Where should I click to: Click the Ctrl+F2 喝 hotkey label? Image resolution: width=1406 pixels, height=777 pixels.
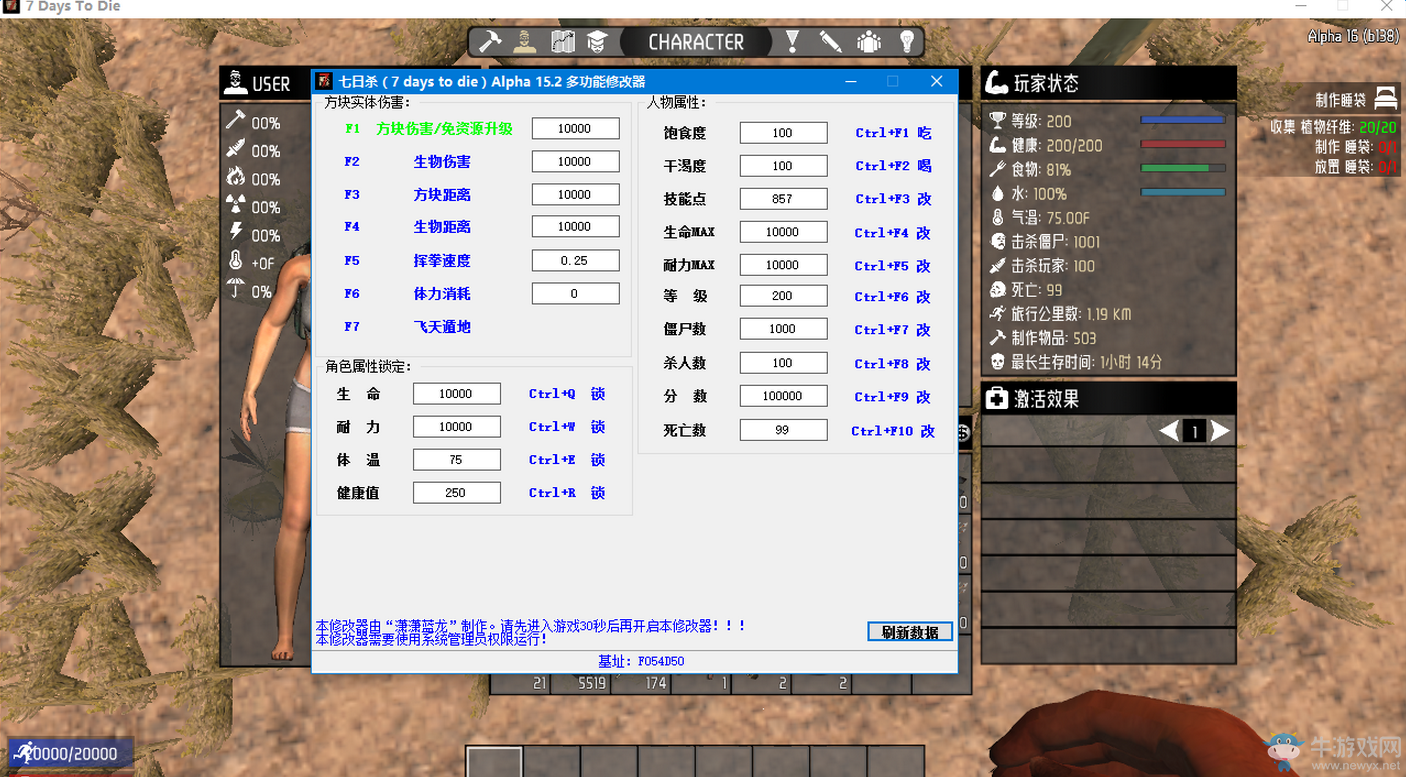[x=893, y=166]
